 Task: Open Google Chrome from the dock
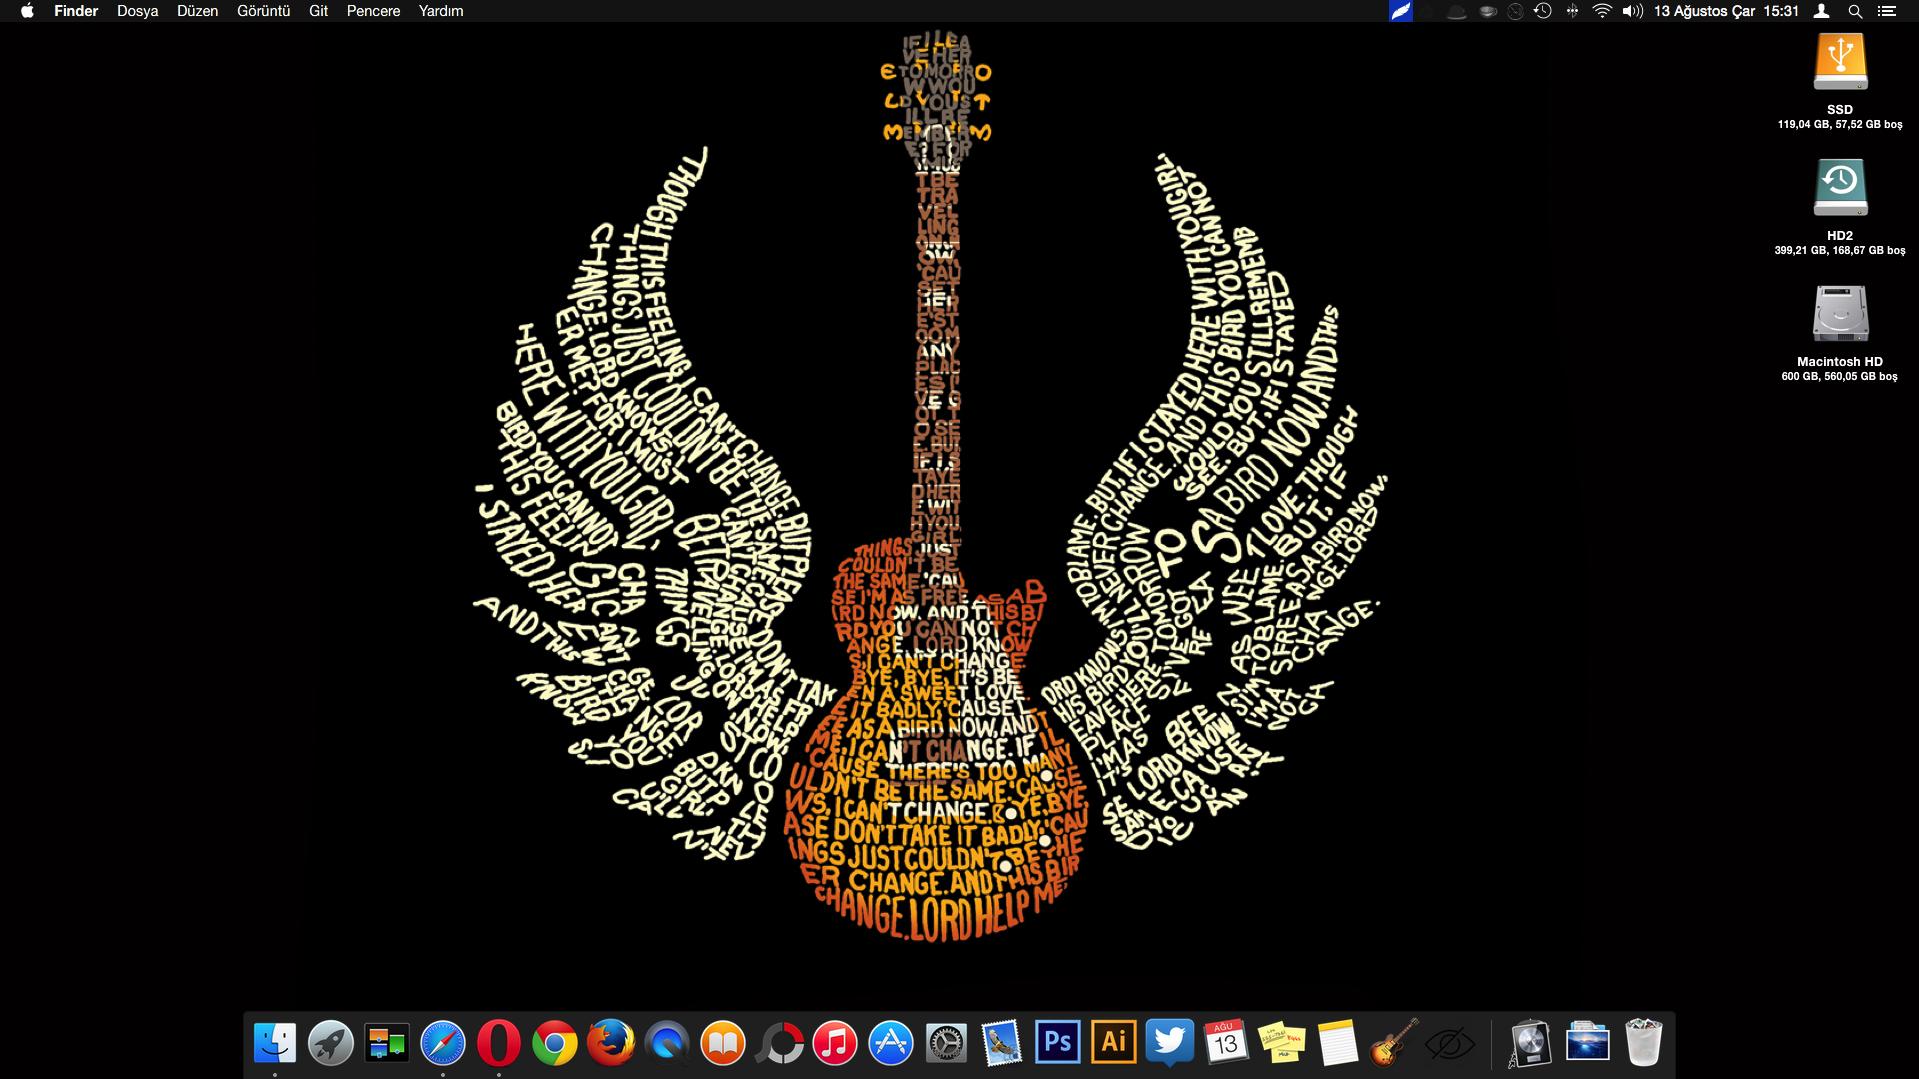pos(555,1044)
